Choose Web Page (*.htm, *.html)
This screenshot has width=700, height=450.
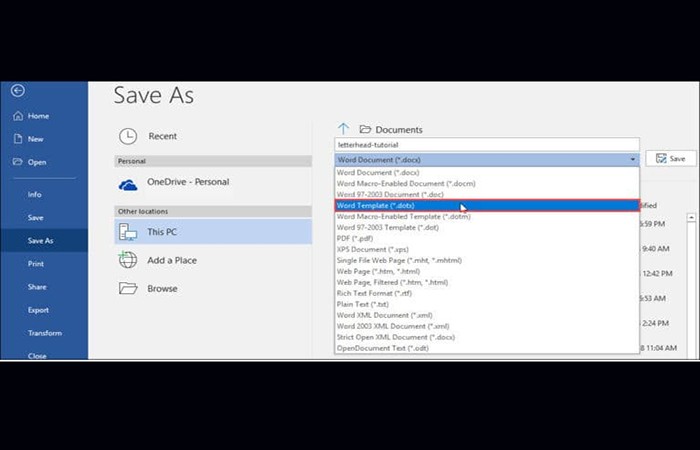487,271
